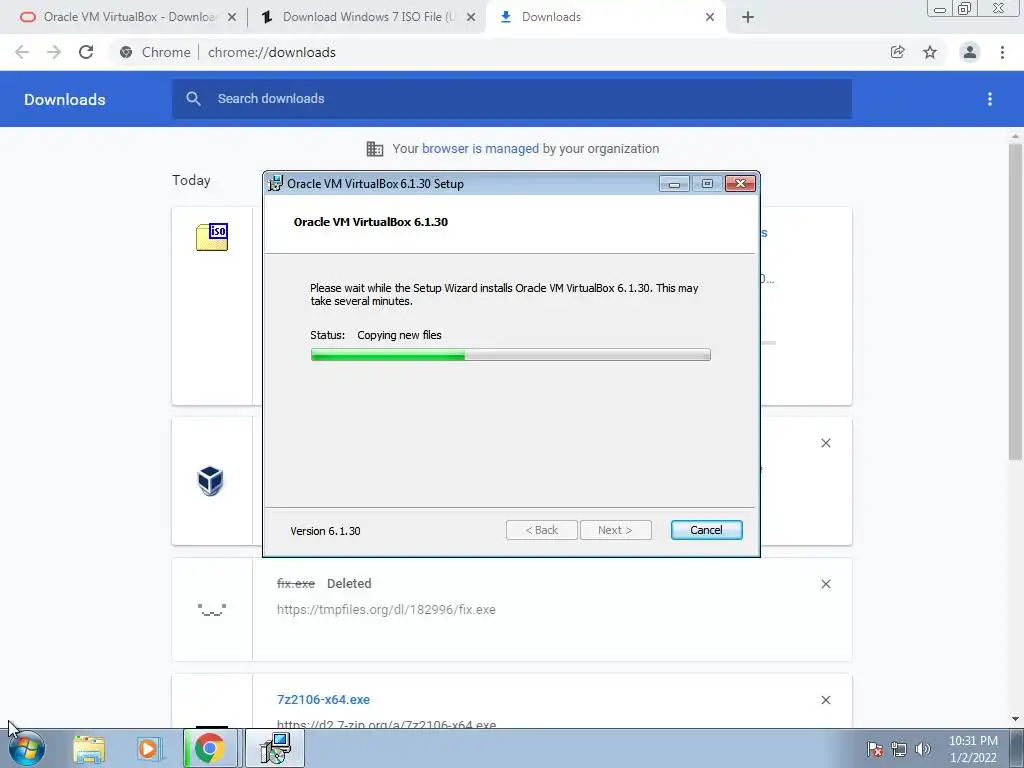This screenshot has height=768, width=1024.
Task: Reload the downloads page
Action: [x=86, y=52]
